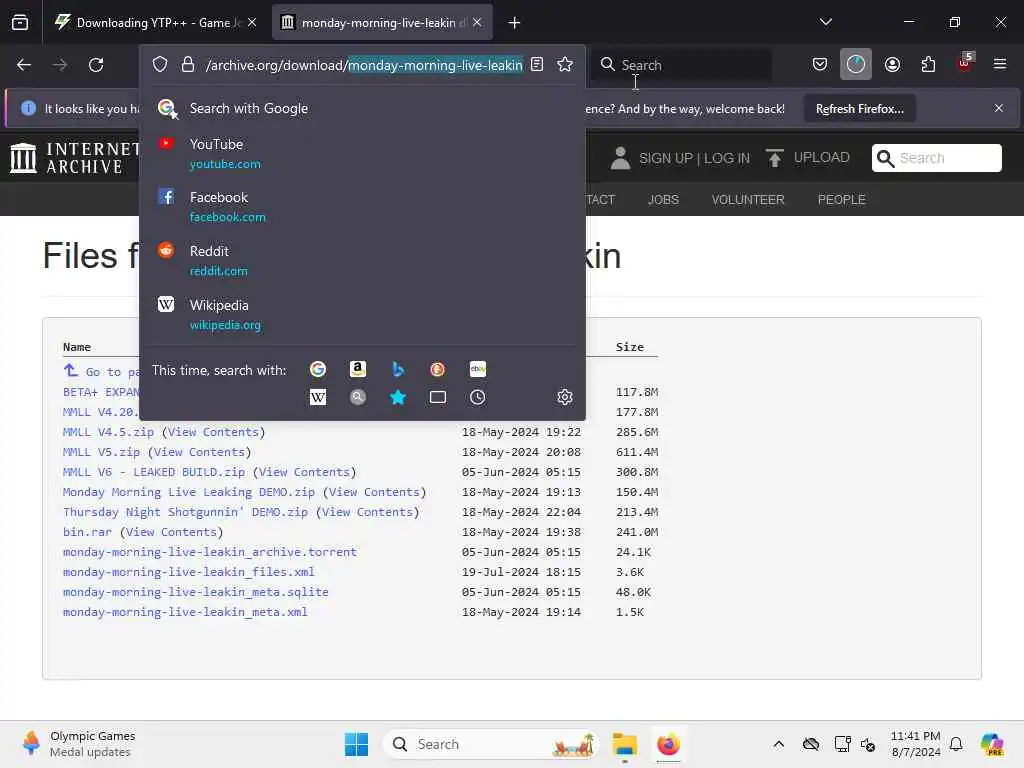
Task: Open monday-morning-live-leakin_files.xml
Action: click(189, 572)
